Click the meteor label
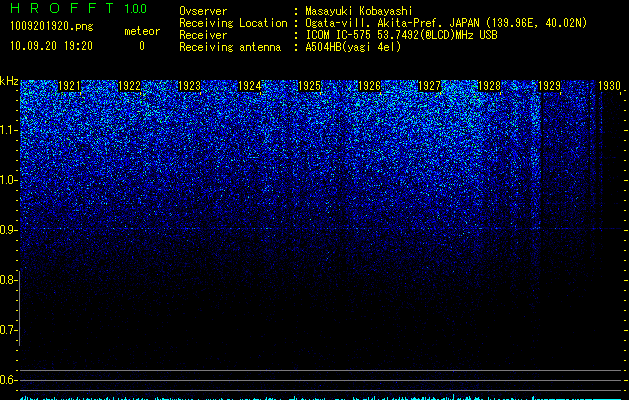 [x=142, y=31]
